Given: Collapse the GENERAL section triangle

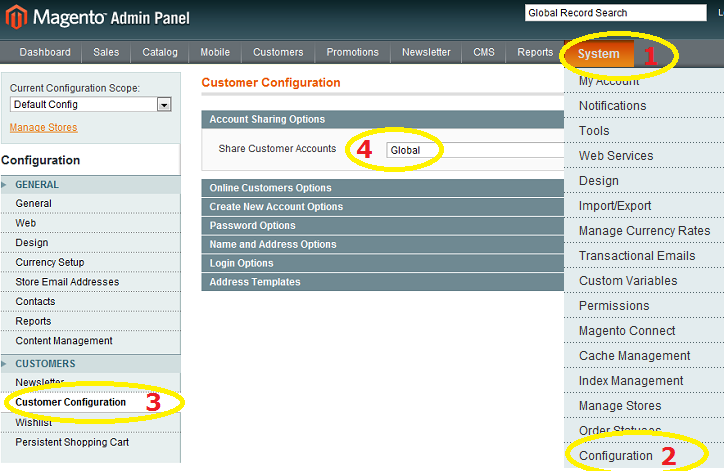Looking at the screenshot, I should tap(4, 185).
